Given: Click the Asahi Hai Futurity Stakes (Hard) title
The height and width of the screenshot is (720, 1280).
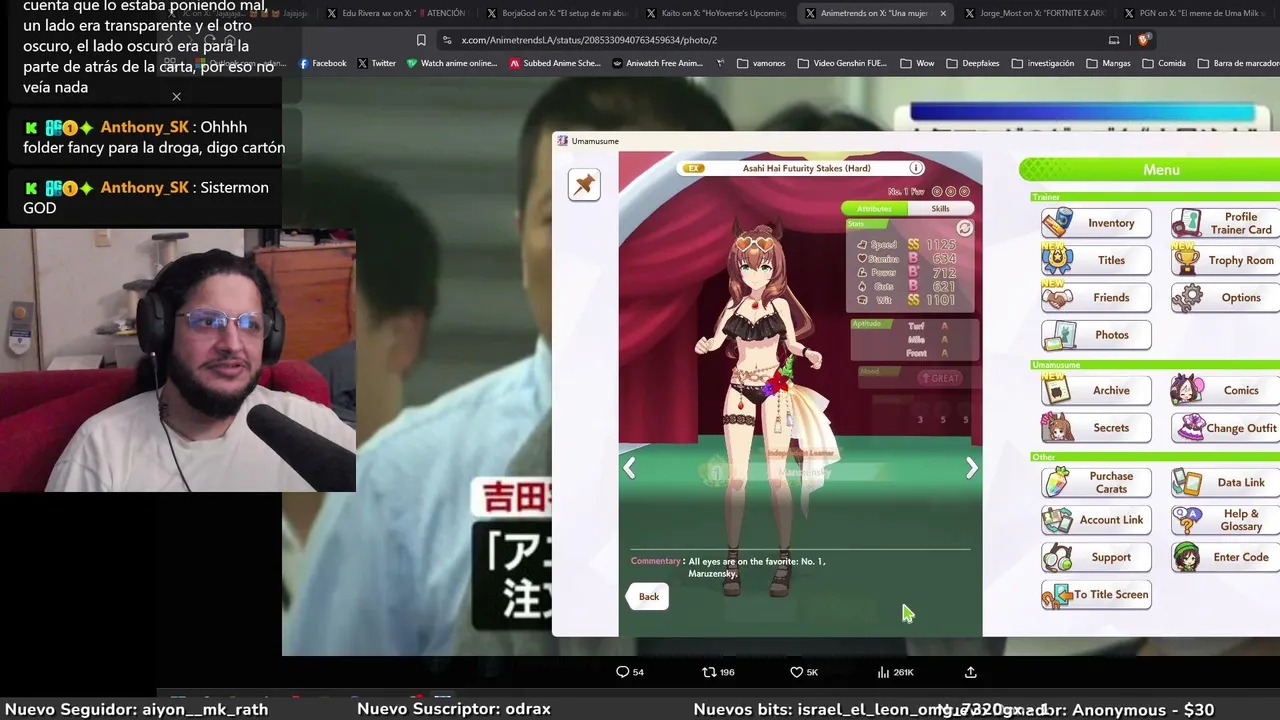Looking at the screenshot, I should (806, 168).
